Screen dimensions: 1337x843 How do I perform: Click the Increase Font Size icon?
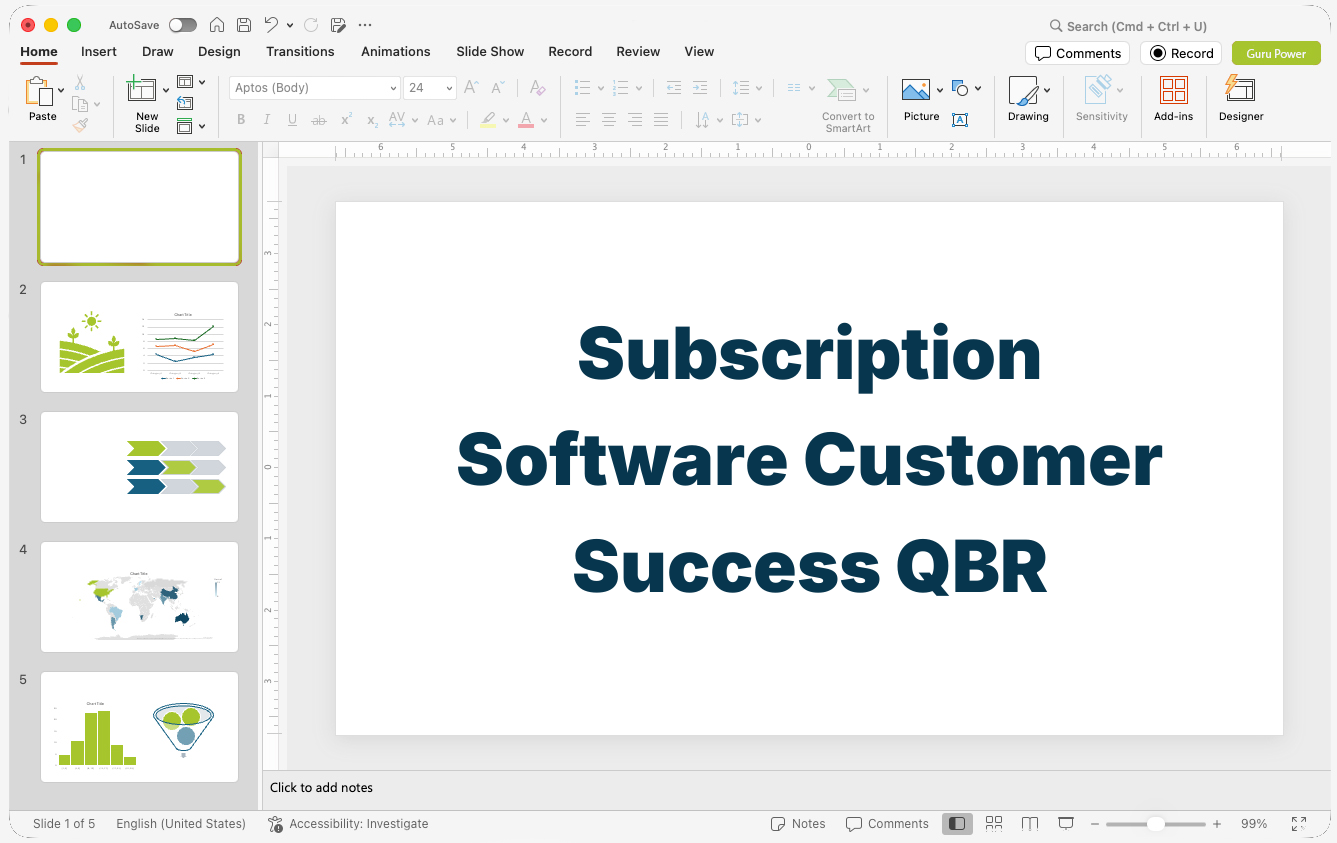point(471,88)
